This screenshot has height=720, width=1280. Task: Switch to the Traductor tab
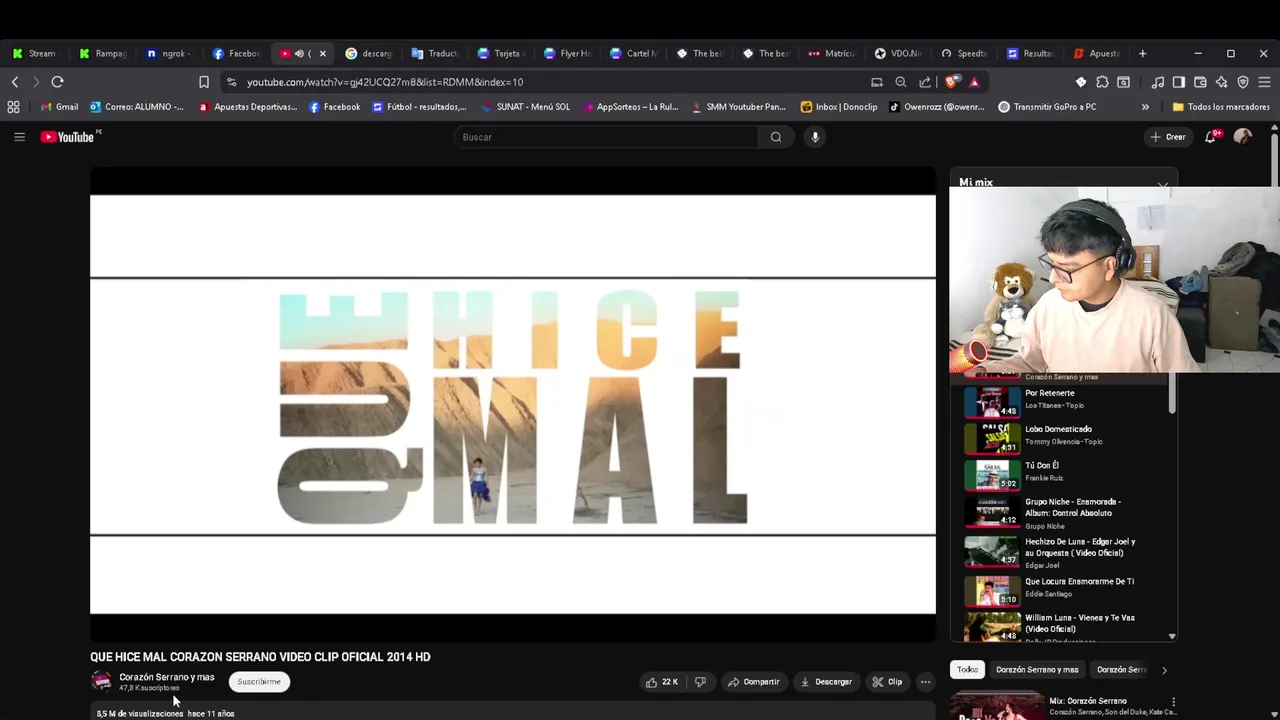(x=437, y=54)
